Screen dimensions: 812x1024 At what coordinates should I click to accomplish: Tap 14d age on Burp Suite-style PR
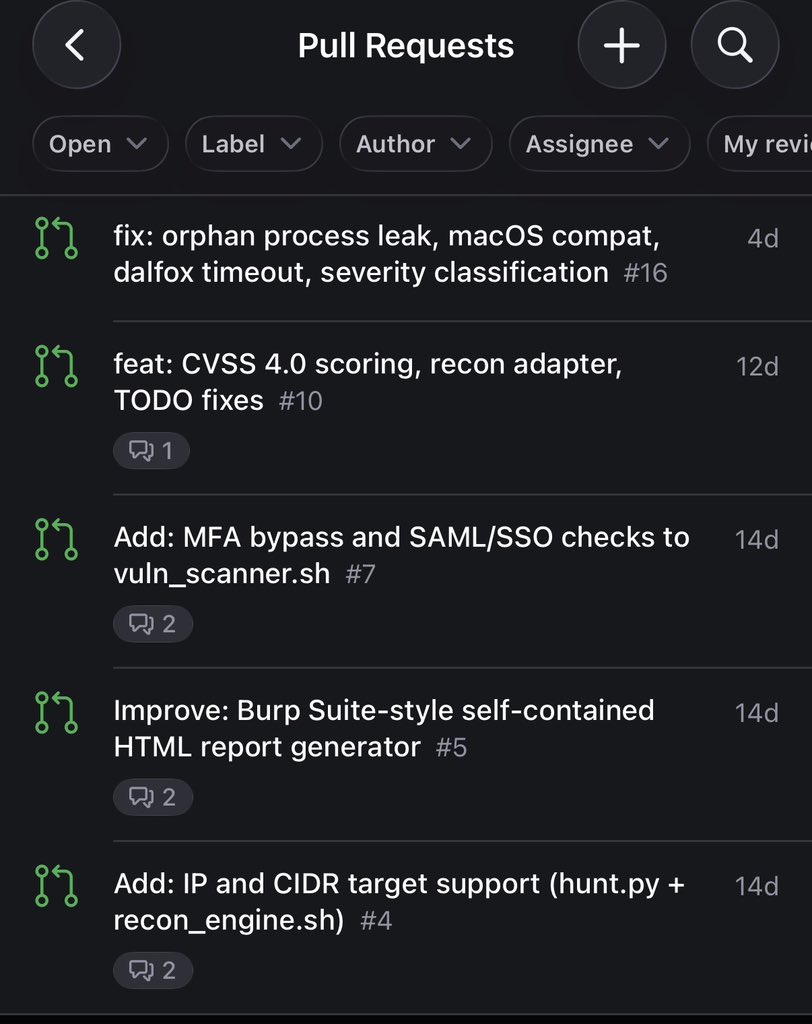click(x=757, y=712)
